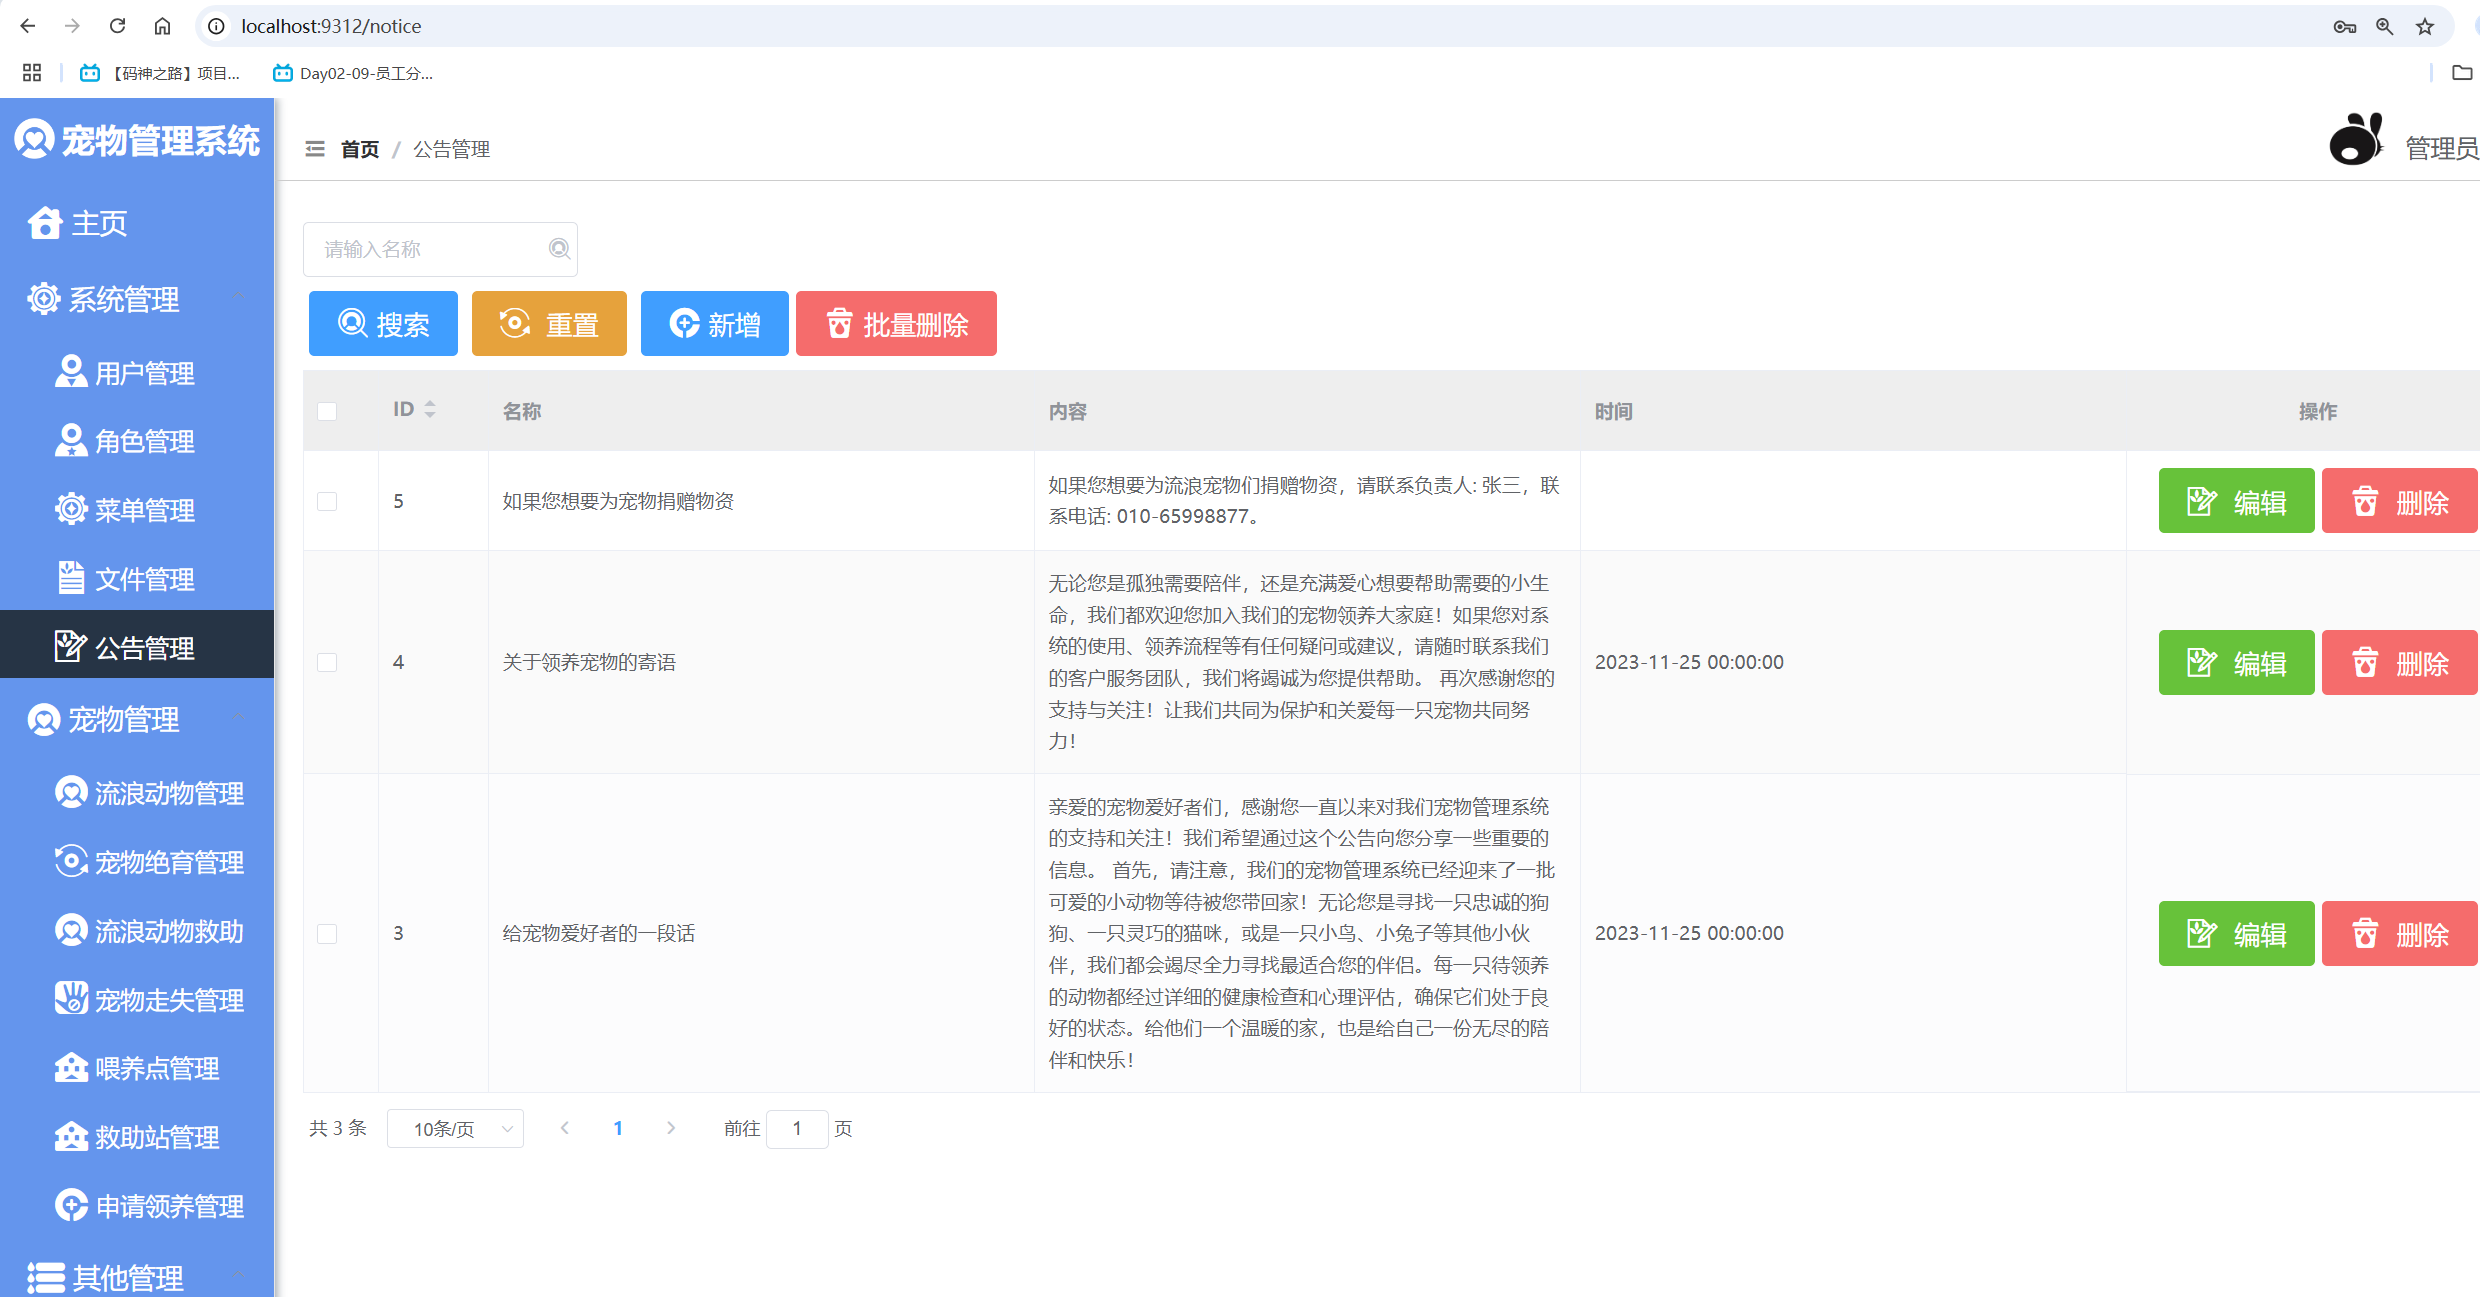Open 申请领养管理 menu item
This screenshot has height=1297, width=2480.
137,1206
